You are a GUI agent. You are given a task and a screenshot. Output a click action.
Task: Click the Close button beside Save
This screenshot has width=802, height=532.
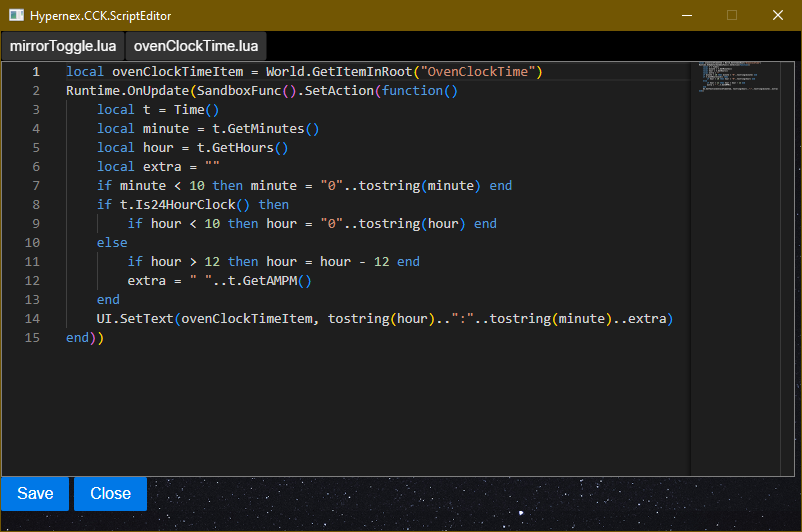coord(110,493)
